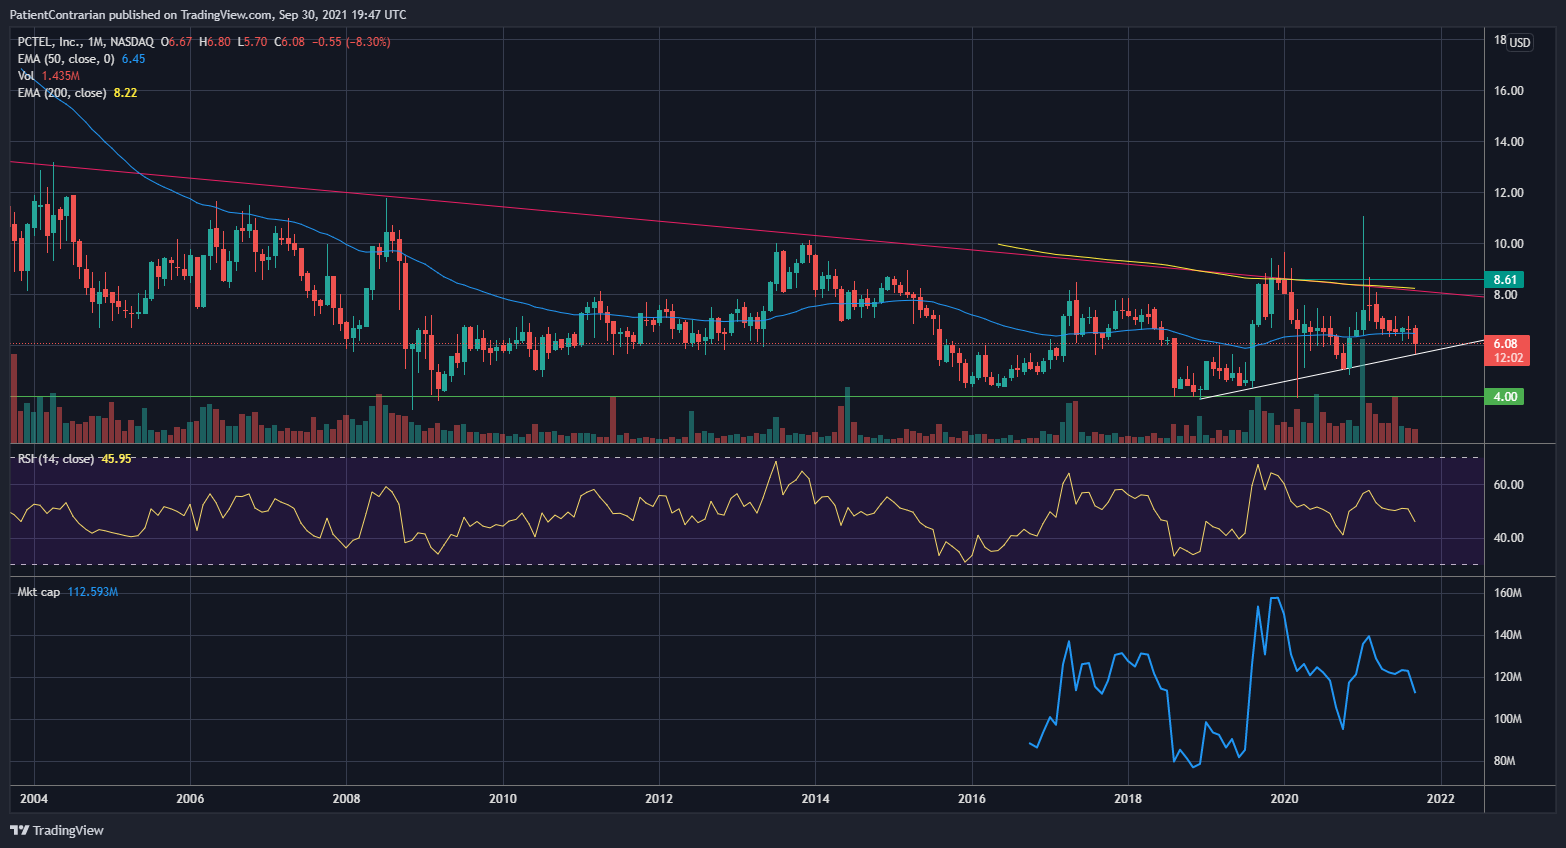Viewport: 1566px width, 848px height.
Task: Select the USD currency label on price axis
Action: (1520, 42)
